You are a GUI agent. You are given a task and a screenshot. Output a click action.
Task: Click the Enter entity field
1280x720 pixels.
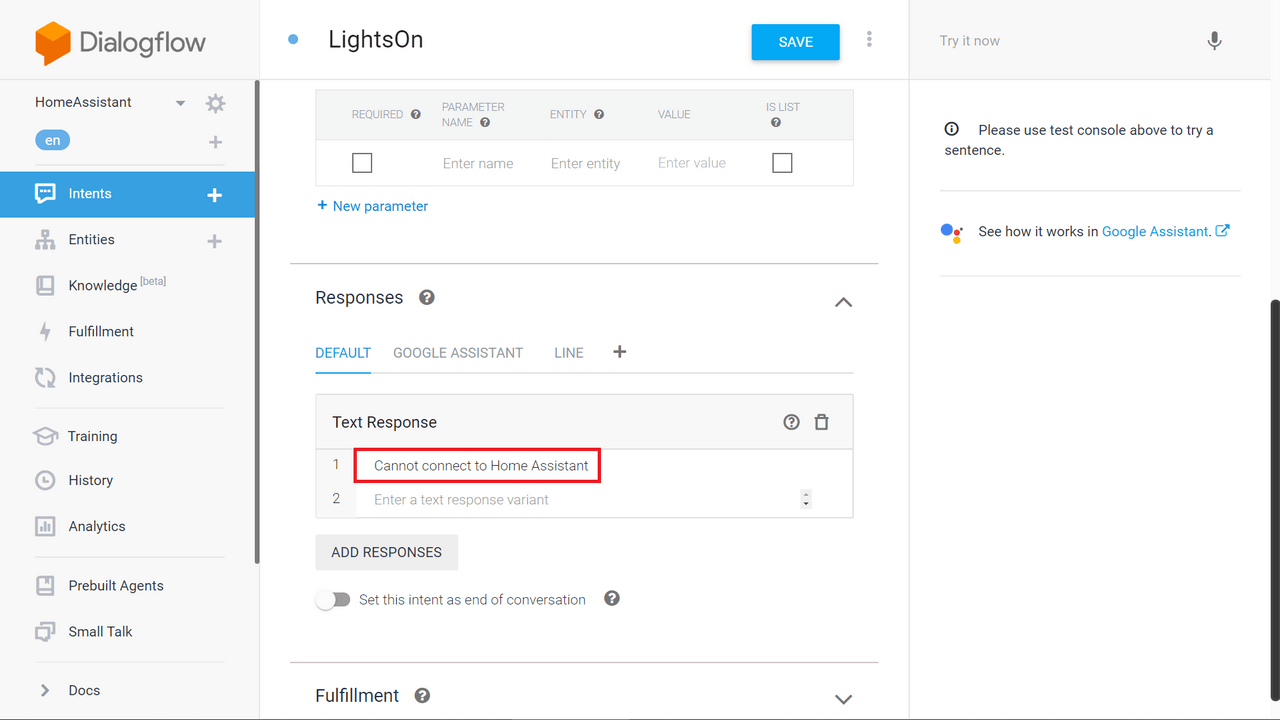pyautogui.click(x=586, y=163)
